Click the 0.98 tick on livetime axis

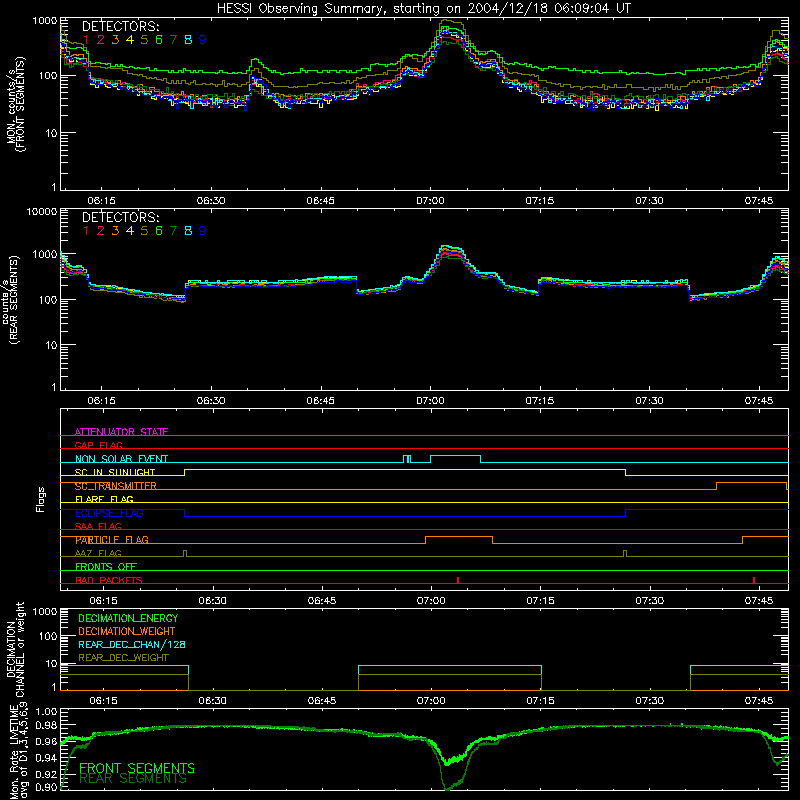click(x=46, y=725)
